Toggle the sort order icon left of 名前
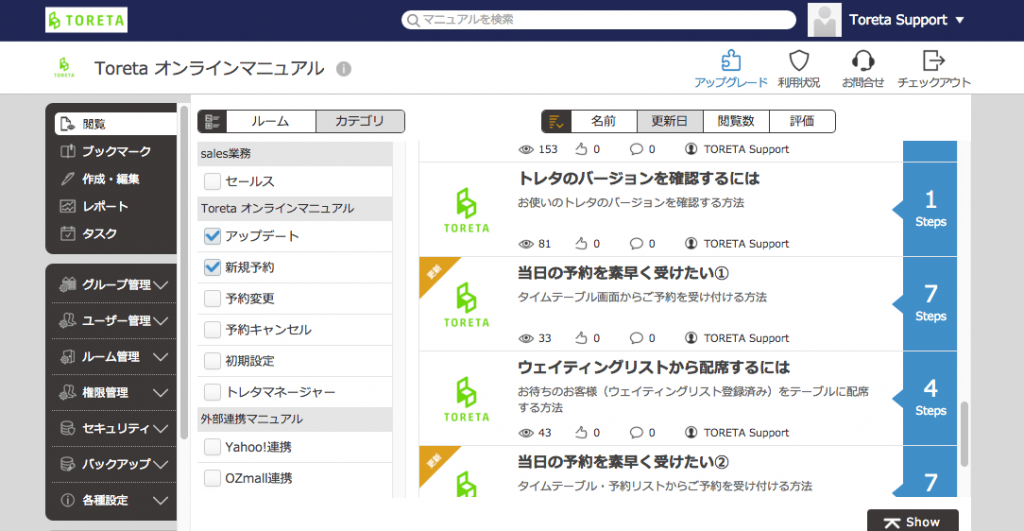The height and width of the screenshot is (531, 1024). click(556, 121)
